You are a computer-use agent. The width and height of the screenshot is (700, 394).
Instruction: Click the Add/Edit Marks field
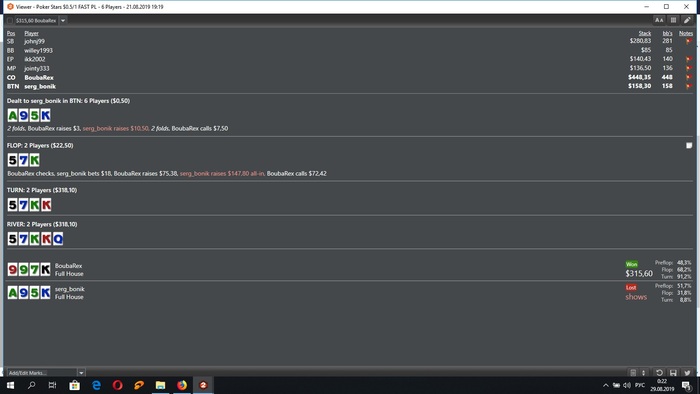(x=42, y=373)
